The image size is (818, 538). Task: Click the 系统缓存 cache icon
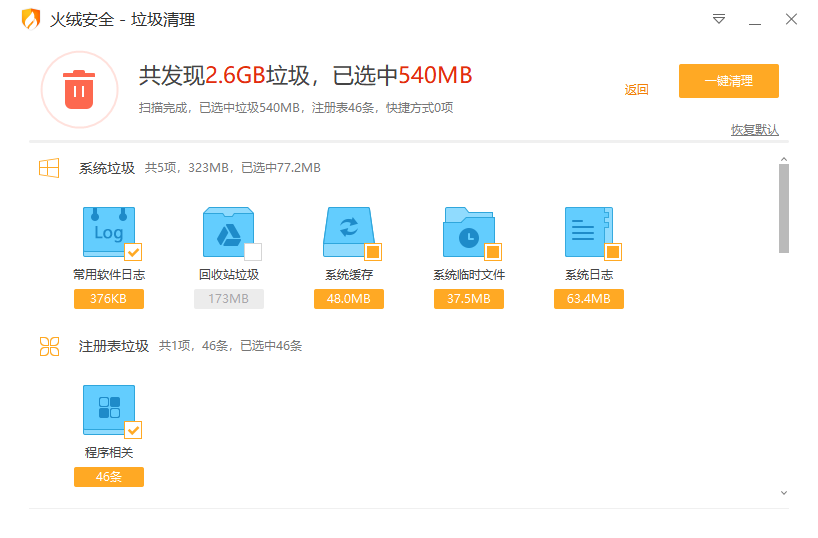coord(348,232)
